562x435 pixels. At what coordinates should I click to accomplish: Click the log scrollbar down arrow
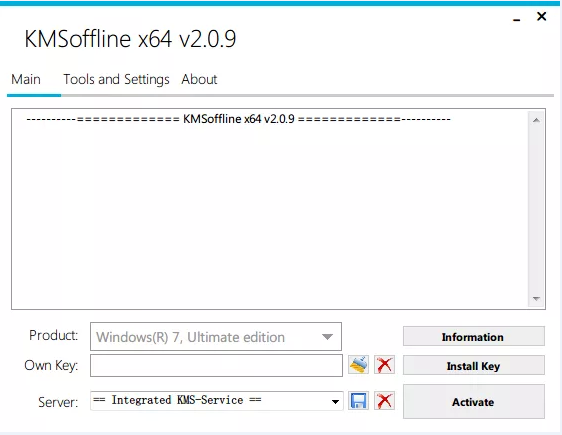click(536, 298)
